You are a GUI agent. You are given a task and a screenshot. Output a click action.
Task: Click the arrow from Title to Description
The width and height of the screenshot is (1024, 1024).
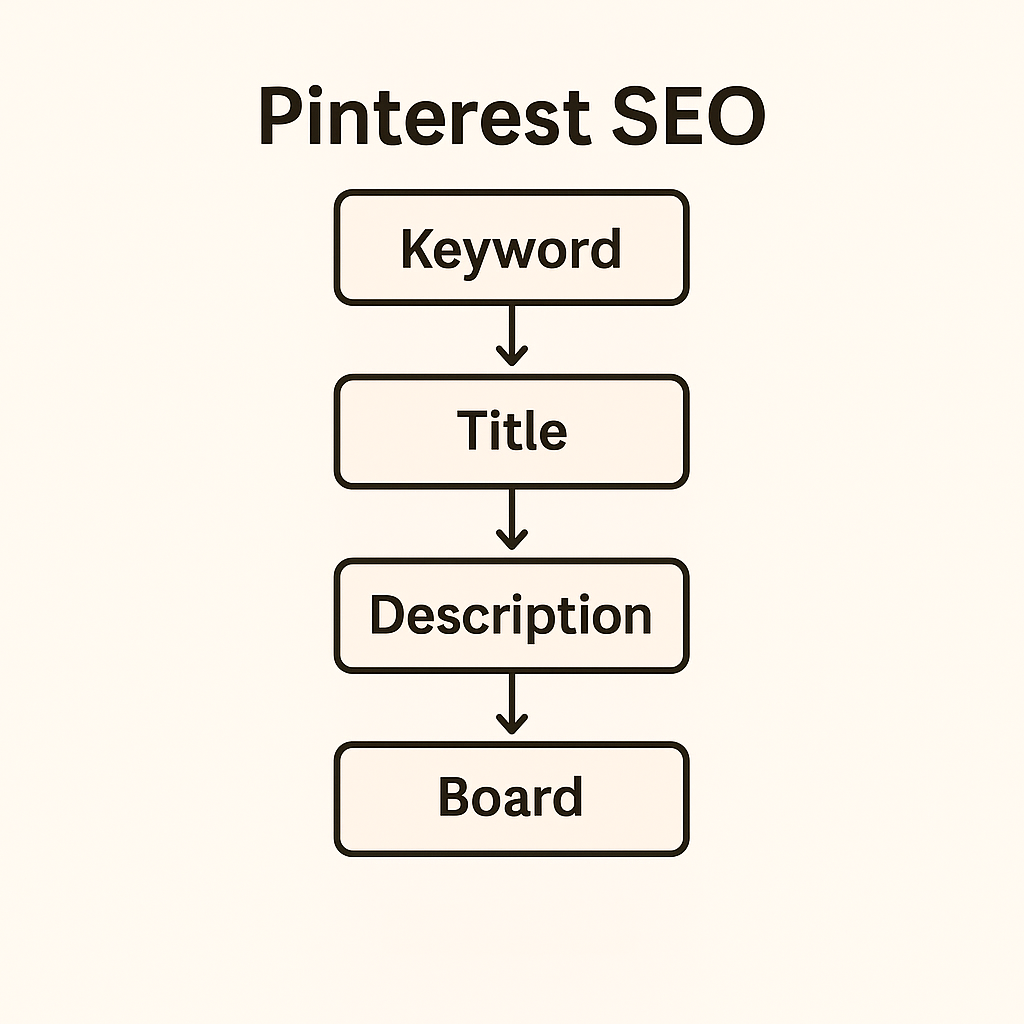click(512, 518)
